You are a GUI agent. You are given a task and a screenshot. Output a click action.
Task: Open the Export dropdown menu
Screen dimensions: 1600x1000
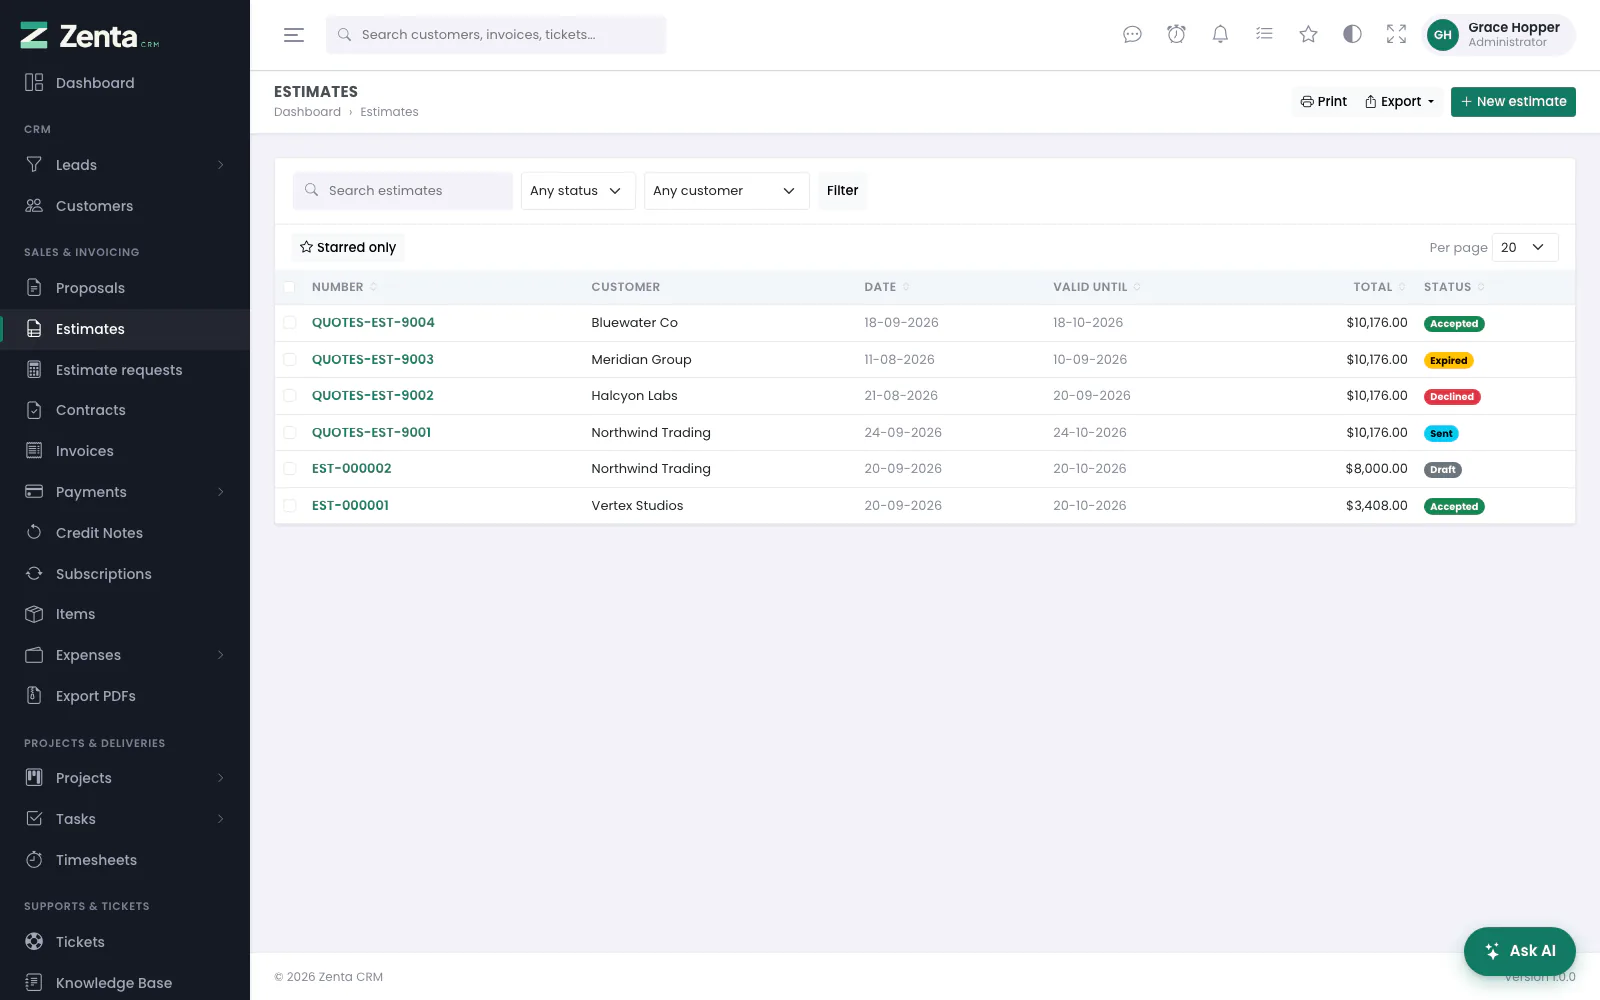(1400, 102)
